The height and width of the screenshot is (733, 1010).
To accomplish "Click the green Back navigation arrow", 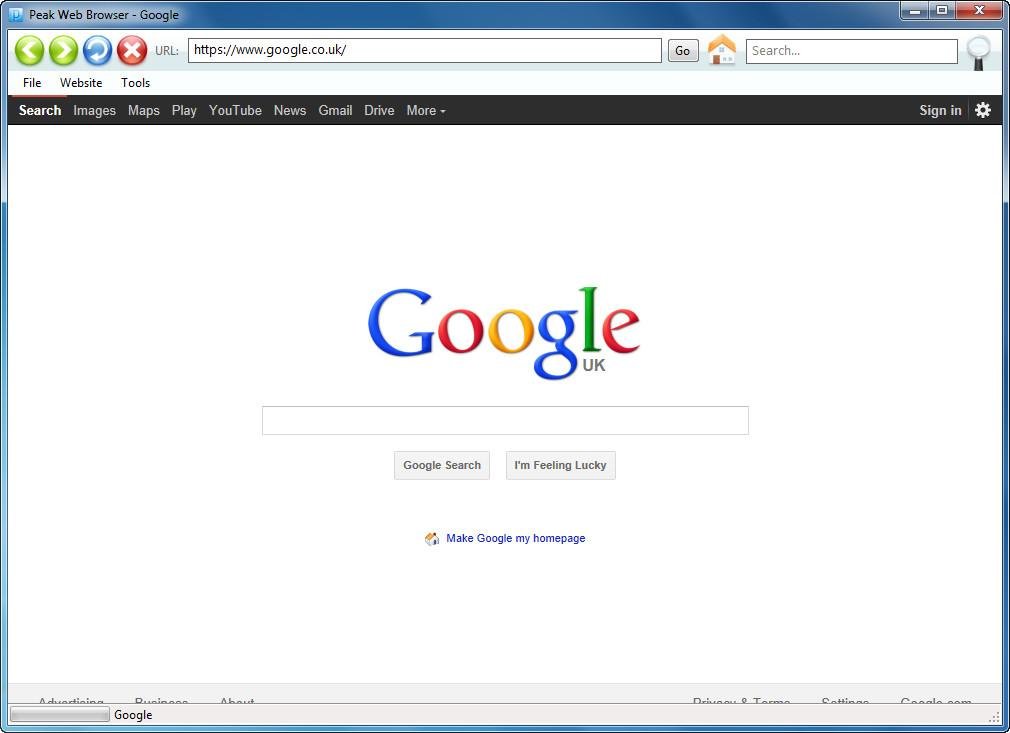I will point(29,50).
